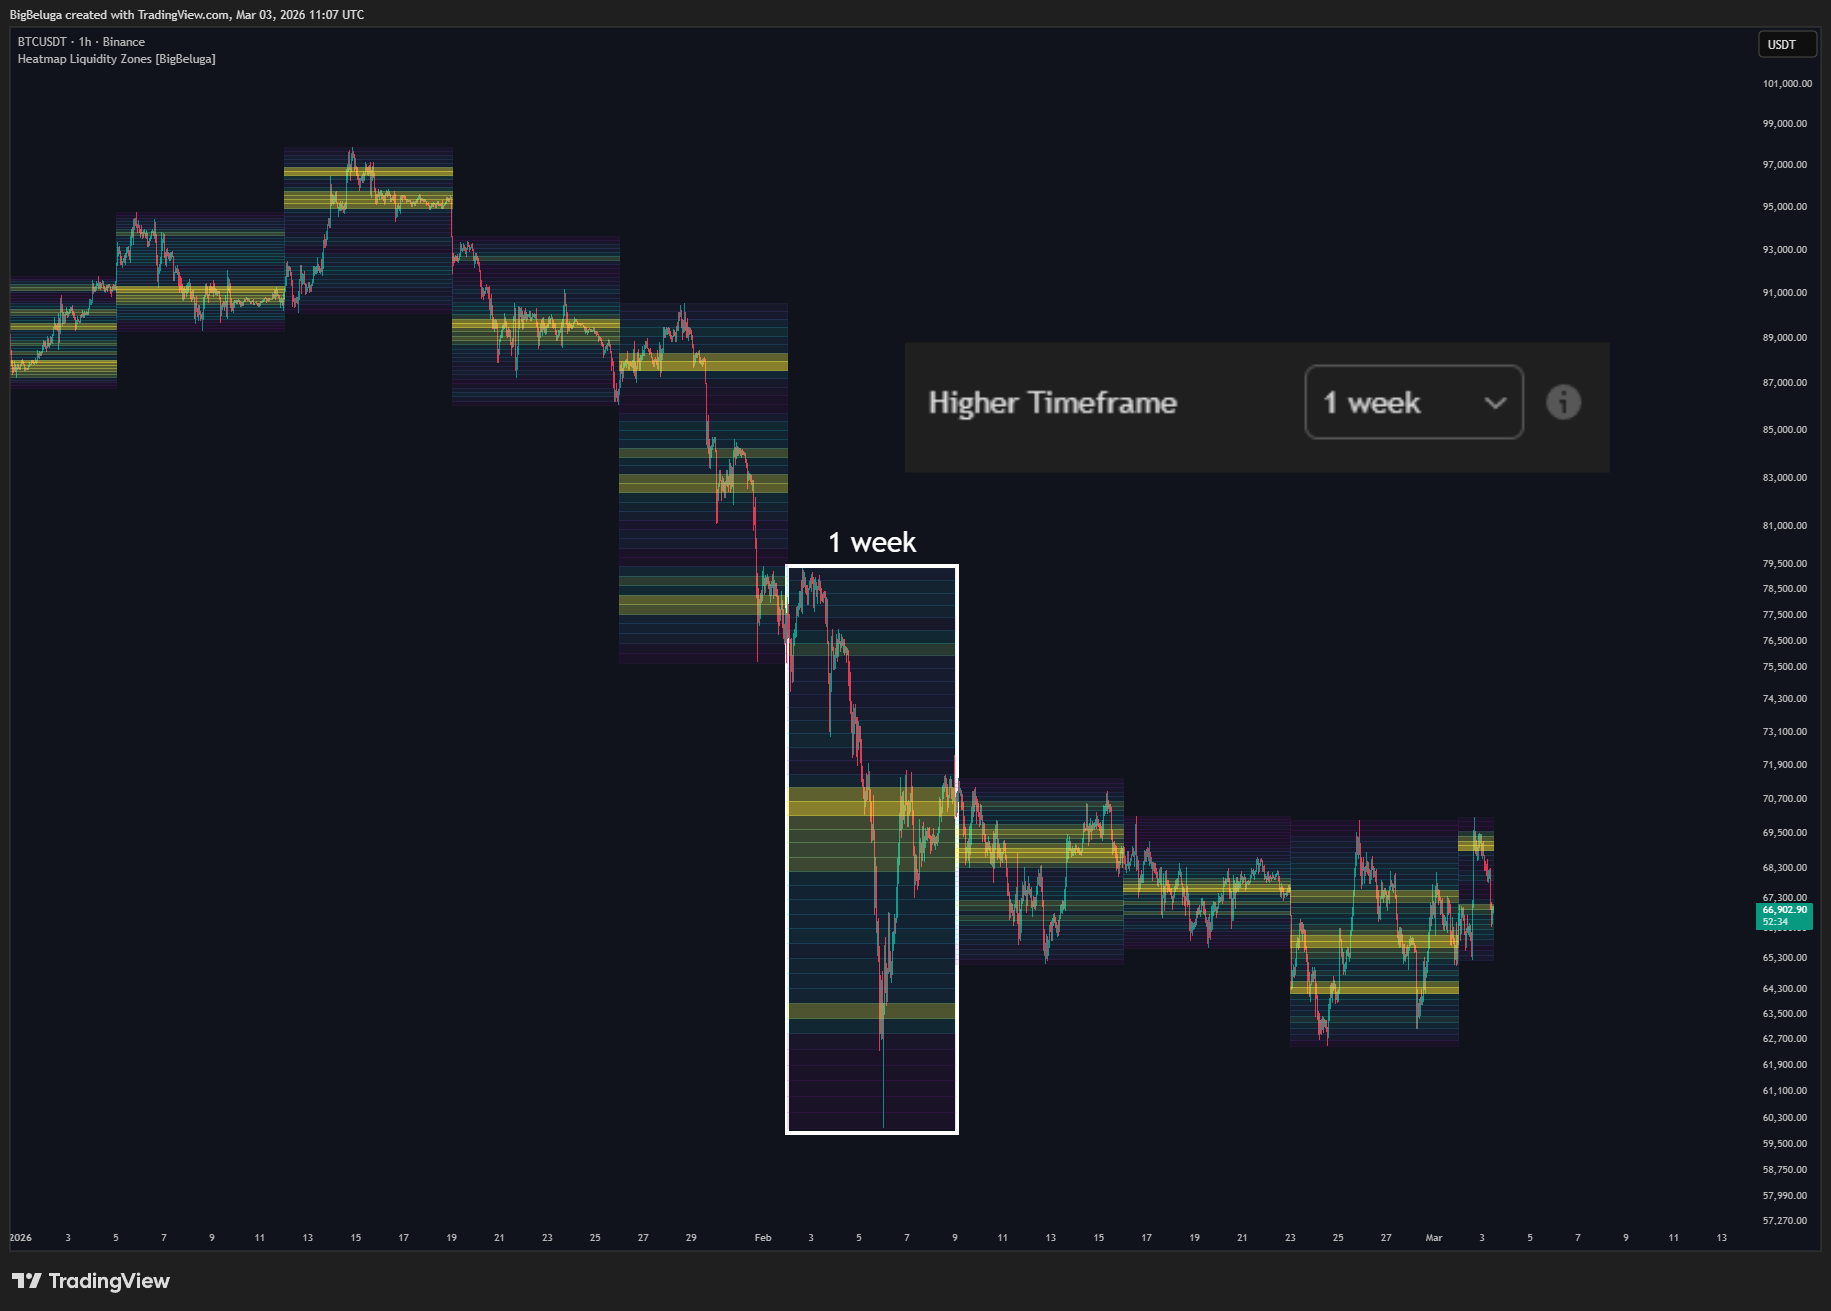The width and height of the screenshot is (1831, 1311).
Task: Click the 'Higher Timeframe' setting label
Action: pos(1052,402)
